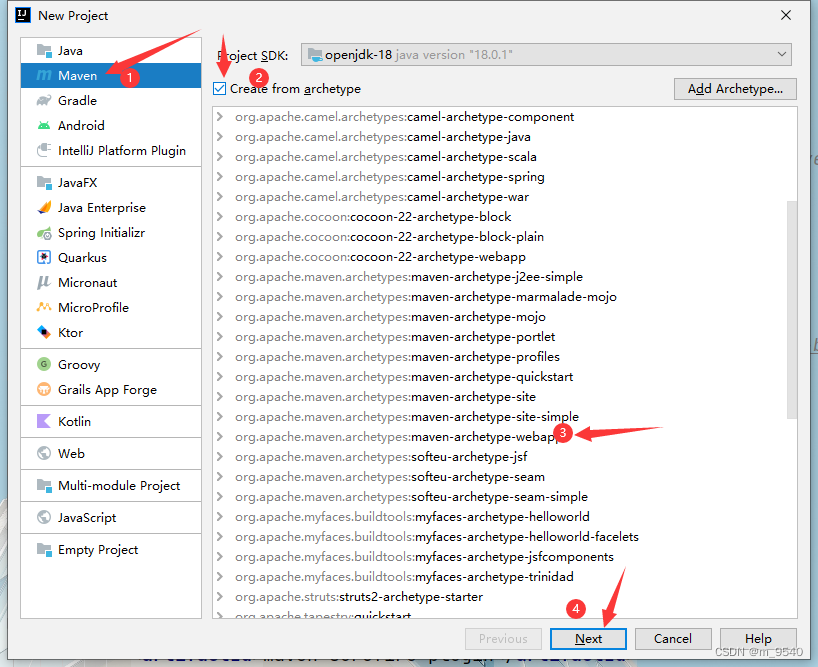This screenshot has width=818, height=667.
Task: Click the MicroProfile icon
Action: (44, 307)
